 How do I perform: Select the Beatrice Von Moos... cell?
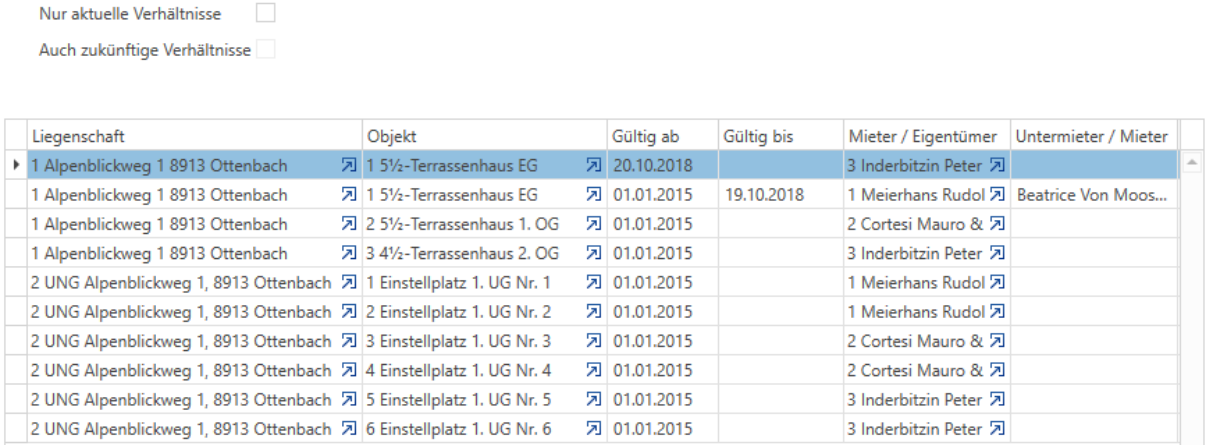click(x=1093, y=195)
